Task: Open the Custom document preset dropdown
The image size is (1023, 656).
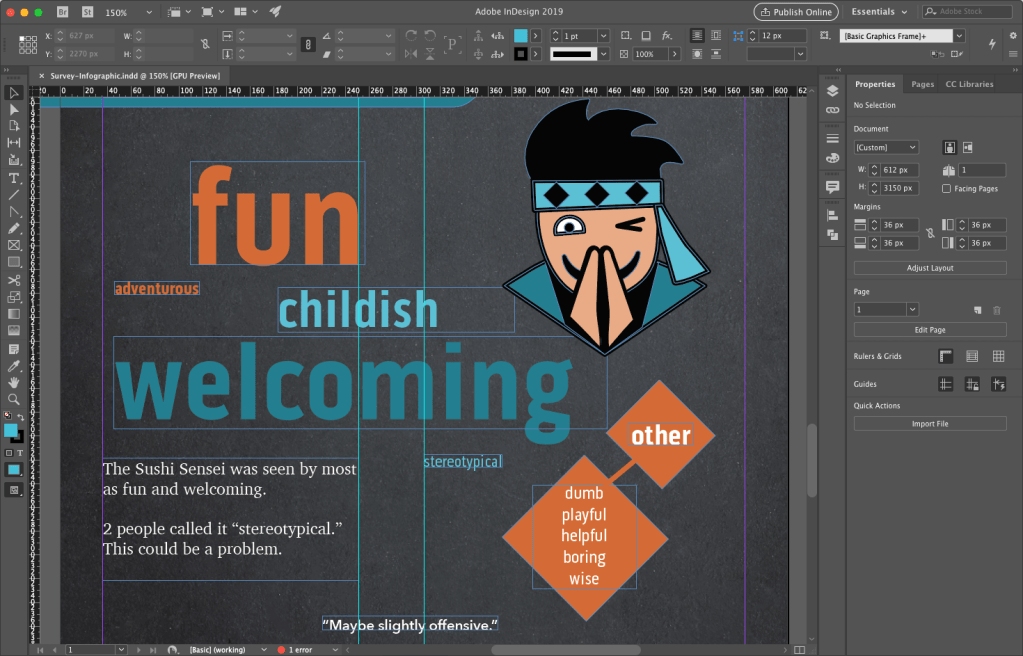Action: coord(885,148)
